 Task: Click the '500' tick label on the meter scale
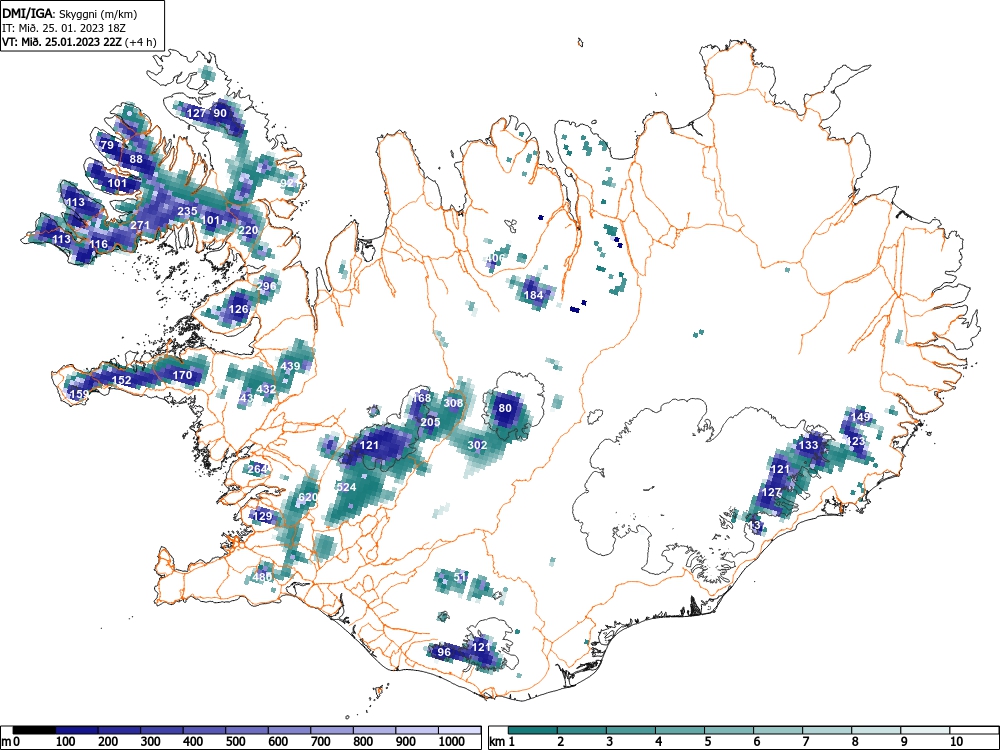(x=236, y=741)
